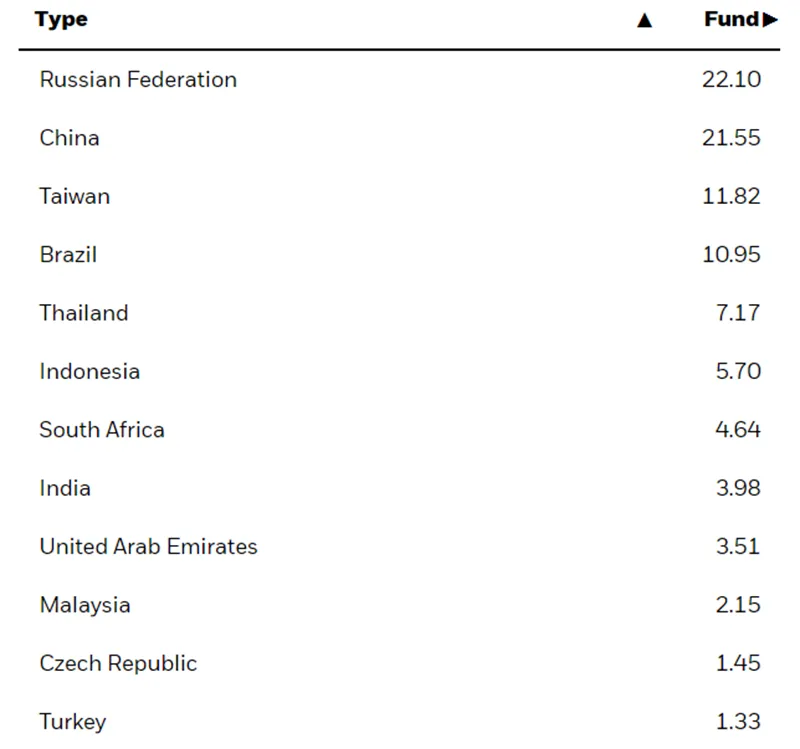The width and height of the screenshot is (800, 749).
Task: Click the 22.10 fund value
Action: point(732,80)
